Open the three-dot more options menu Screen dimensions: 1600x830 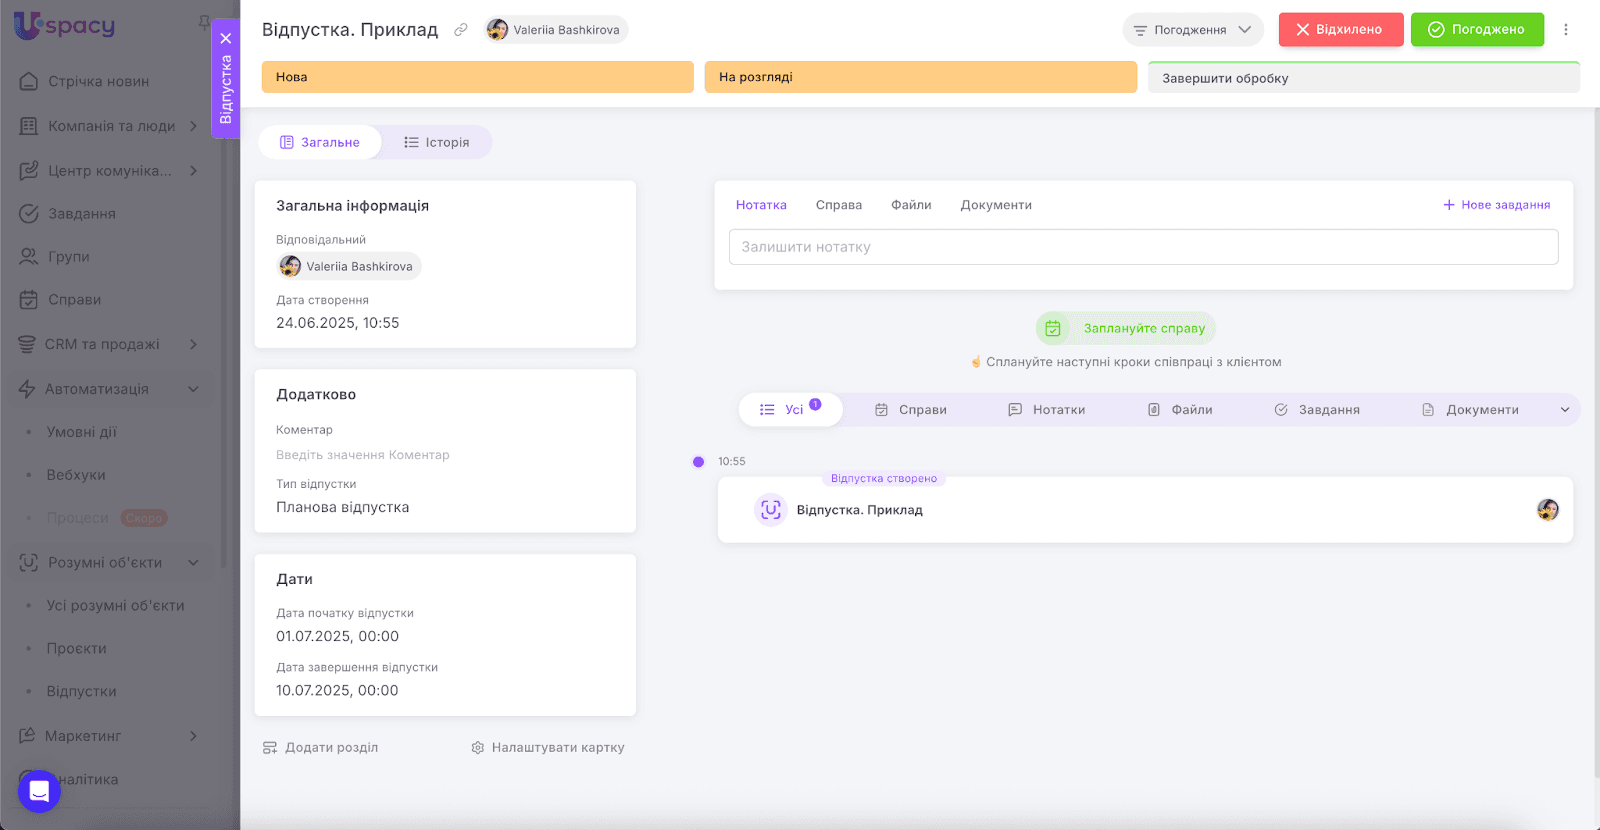tap(1566, 30)
